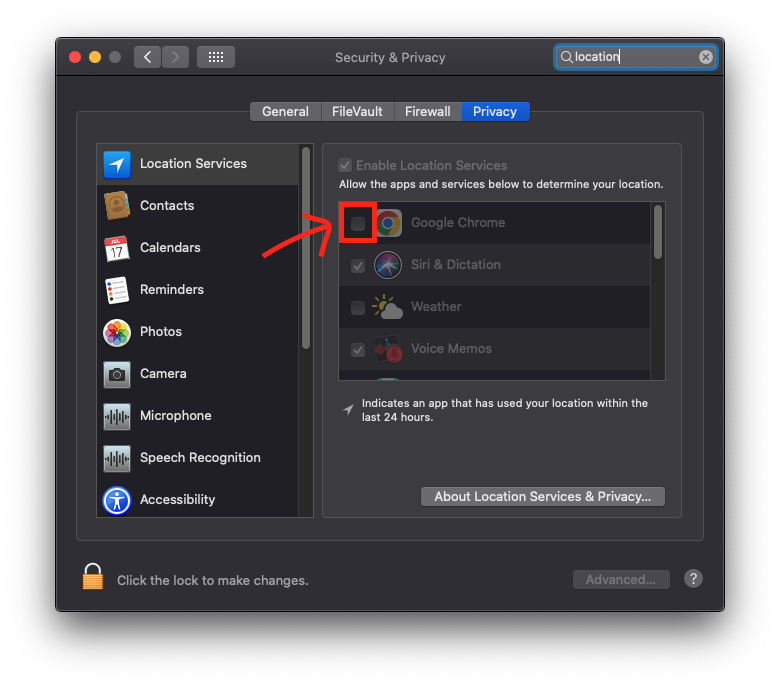The height and width of the screenshot is (685, 780).
Task: Click the Siri & Dictation app icon
Action: (x=388, y=265)
